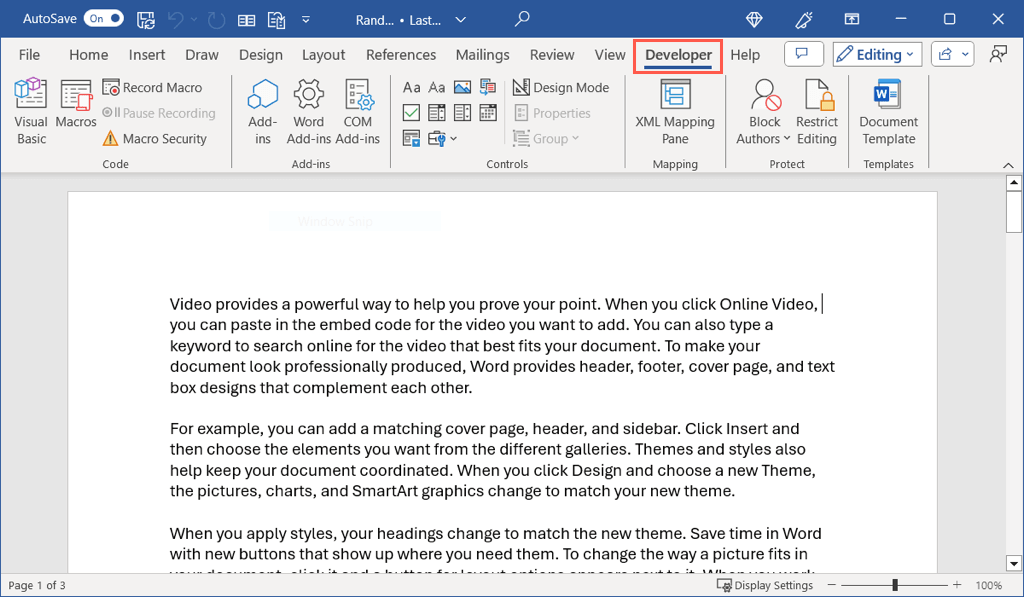Open the XML Mapping Pane

coord(675,112)
